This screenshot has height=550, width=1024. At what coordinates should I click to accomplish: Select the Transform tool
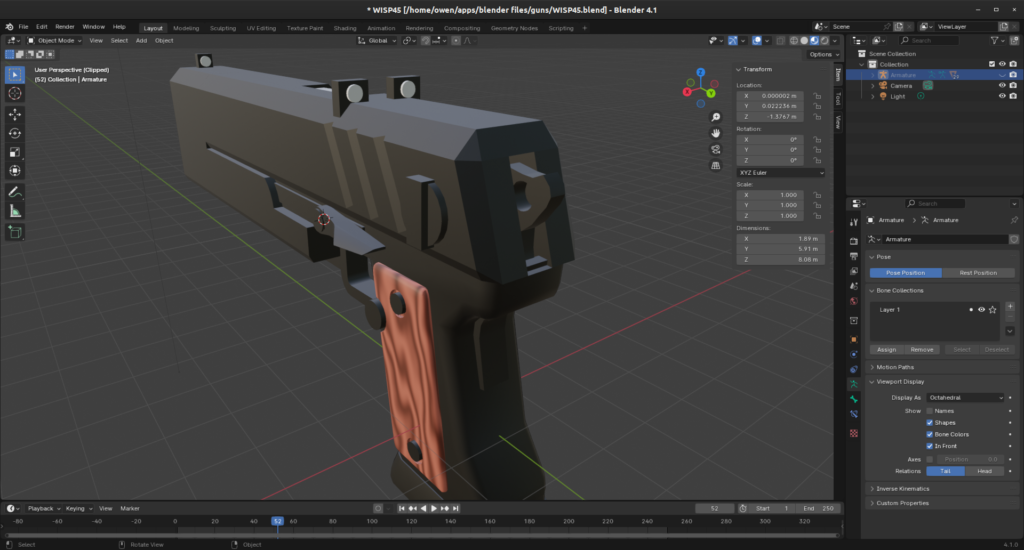(x=15, y=171)
